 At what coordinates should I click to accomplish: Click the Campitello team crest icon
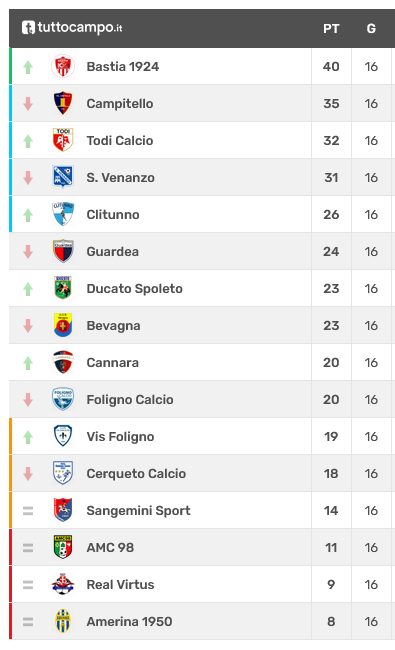coord(63,103)
